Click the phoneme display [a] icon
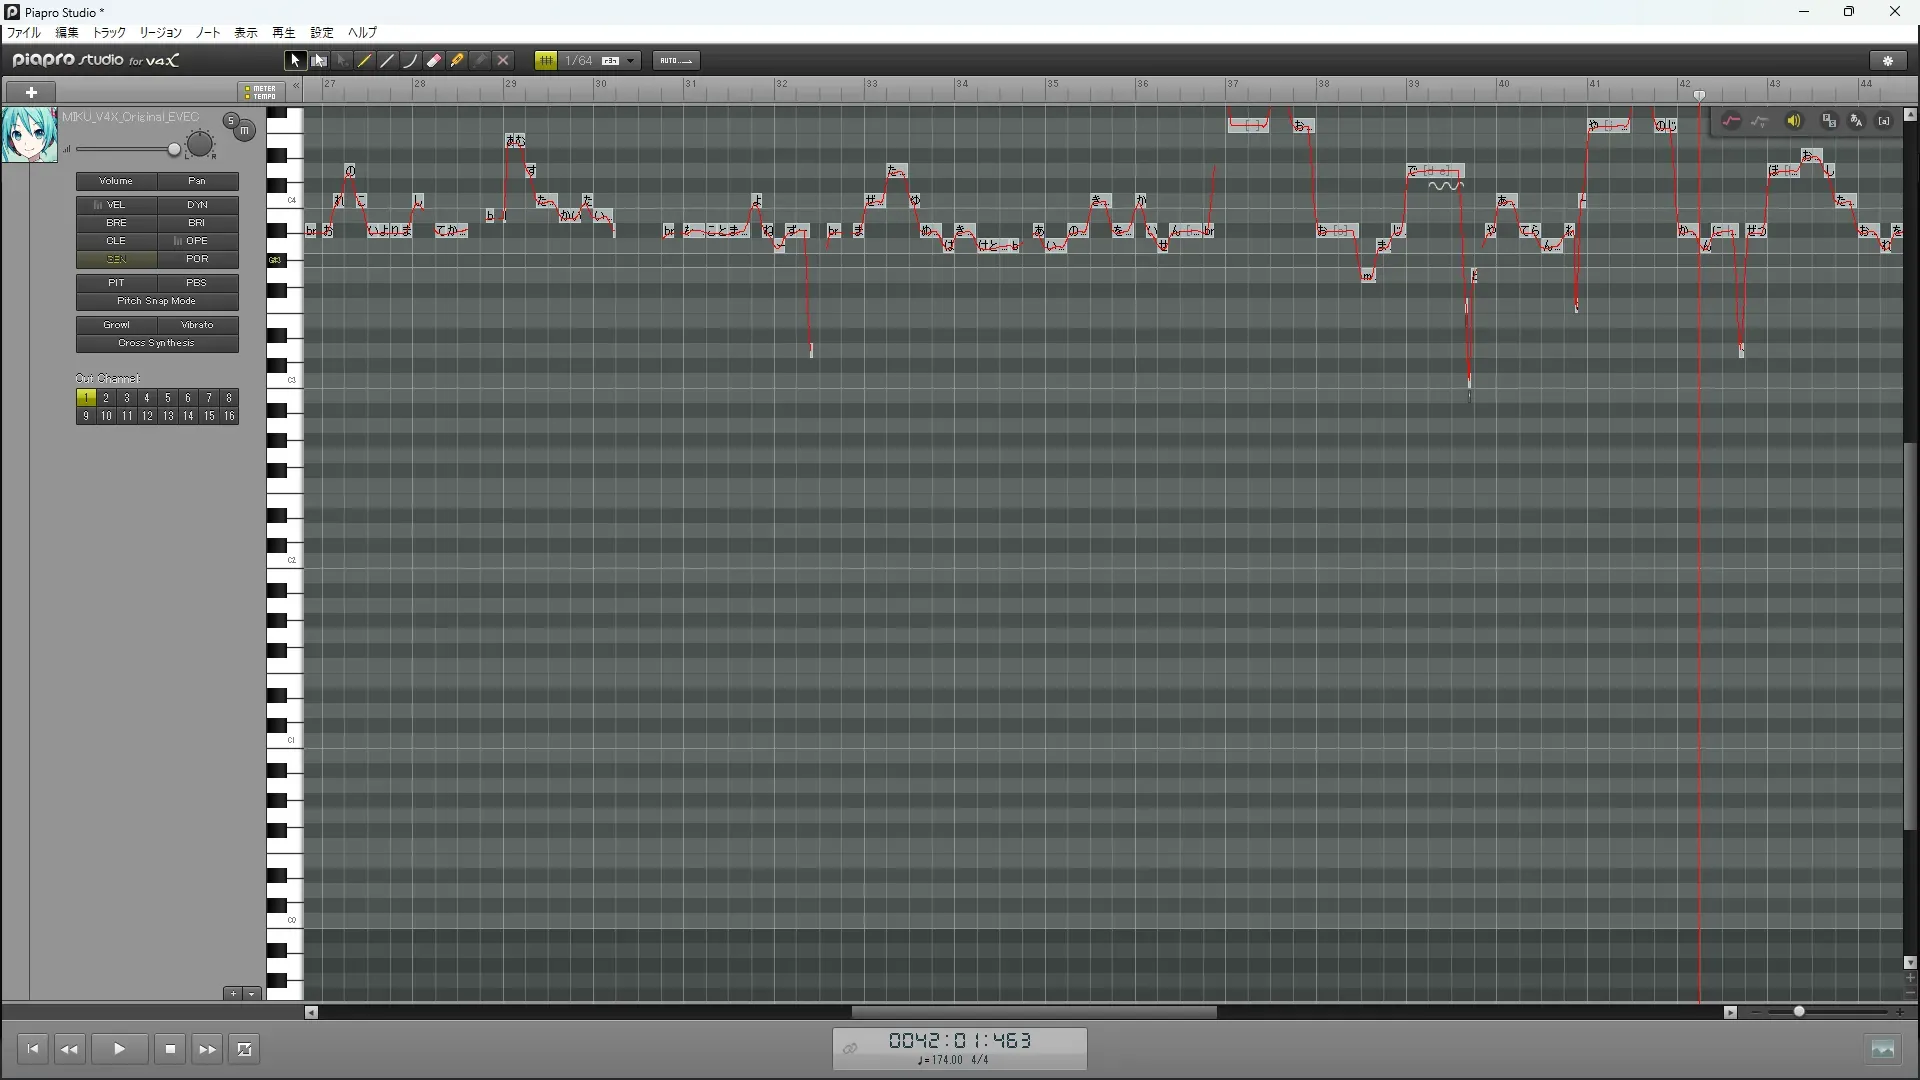This screenshot has width=1920, height=1080. coord(1884,121)
